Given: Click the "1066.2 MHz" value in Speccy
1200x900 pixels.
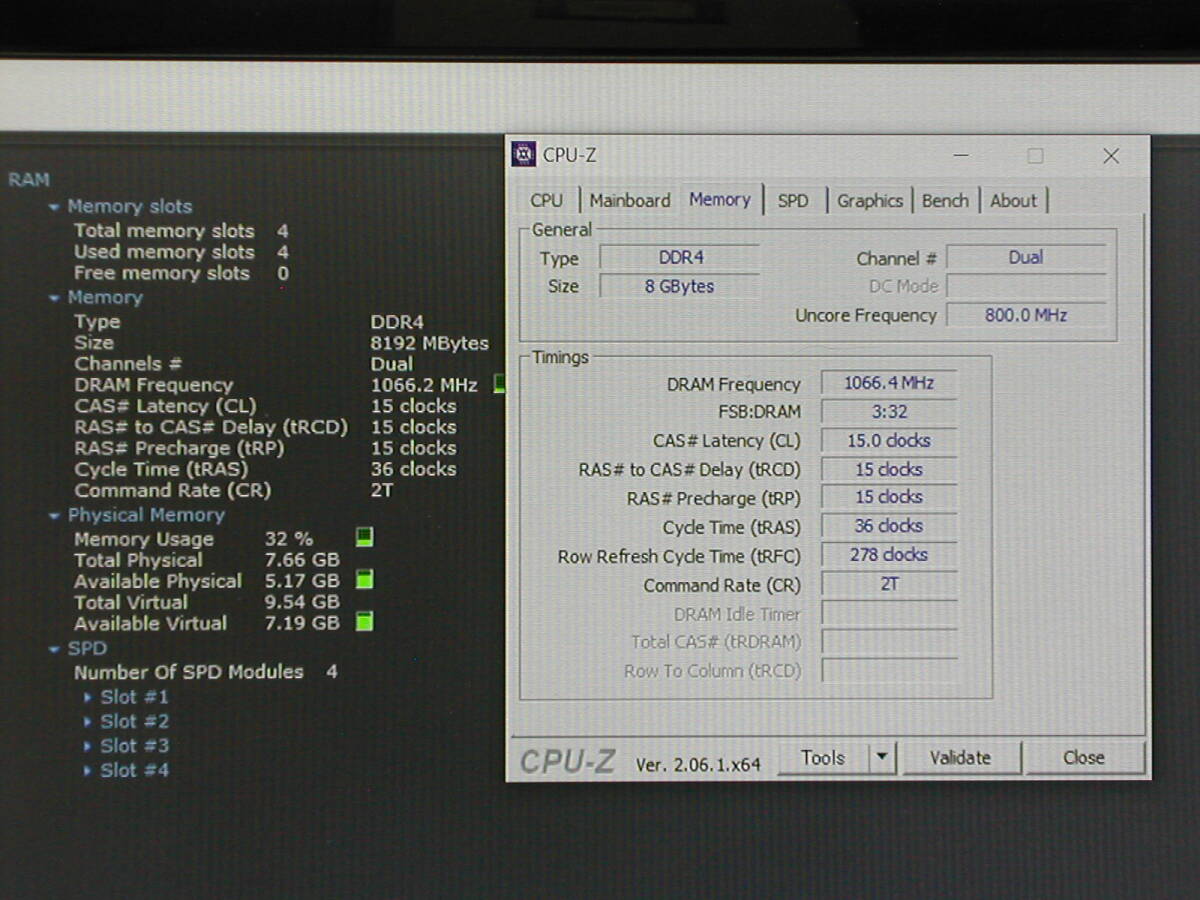Looking at the screenshot, I should pos(424,385).
